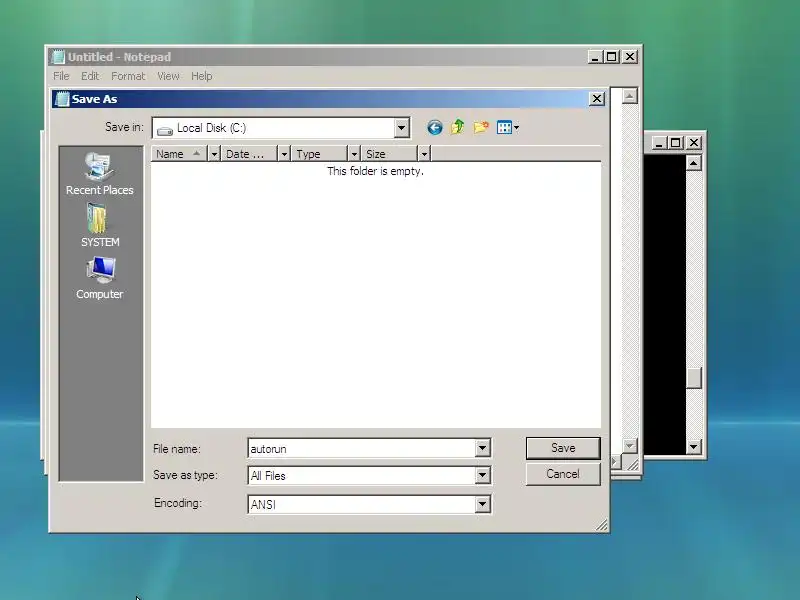The width and height of the screenshot is (800, 600).
Task: Expand the Save as type dropdown
Action: (482, 476)
